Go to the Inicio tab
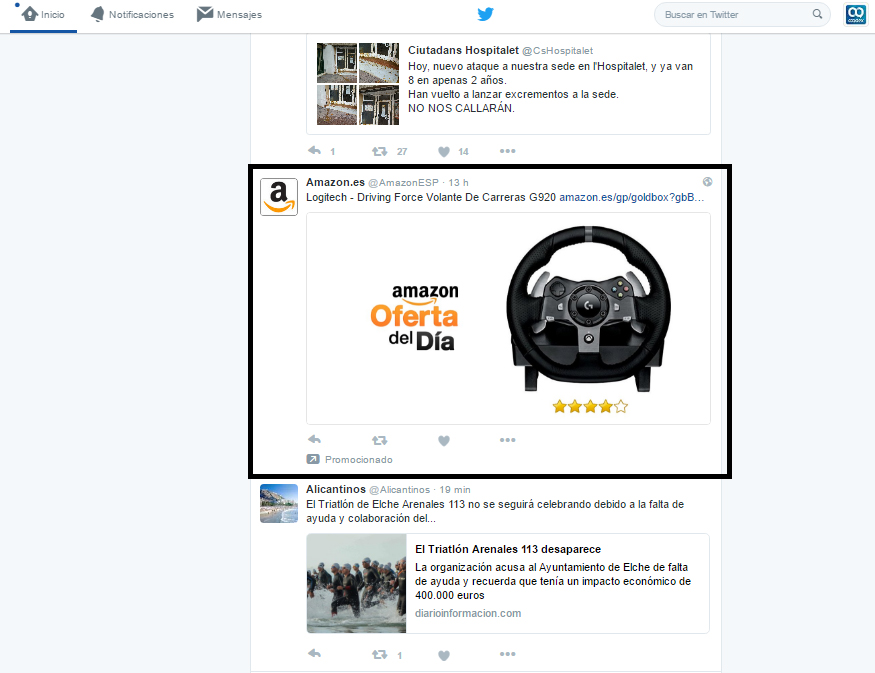The image size is (875, 673). [x=43, y=15]
